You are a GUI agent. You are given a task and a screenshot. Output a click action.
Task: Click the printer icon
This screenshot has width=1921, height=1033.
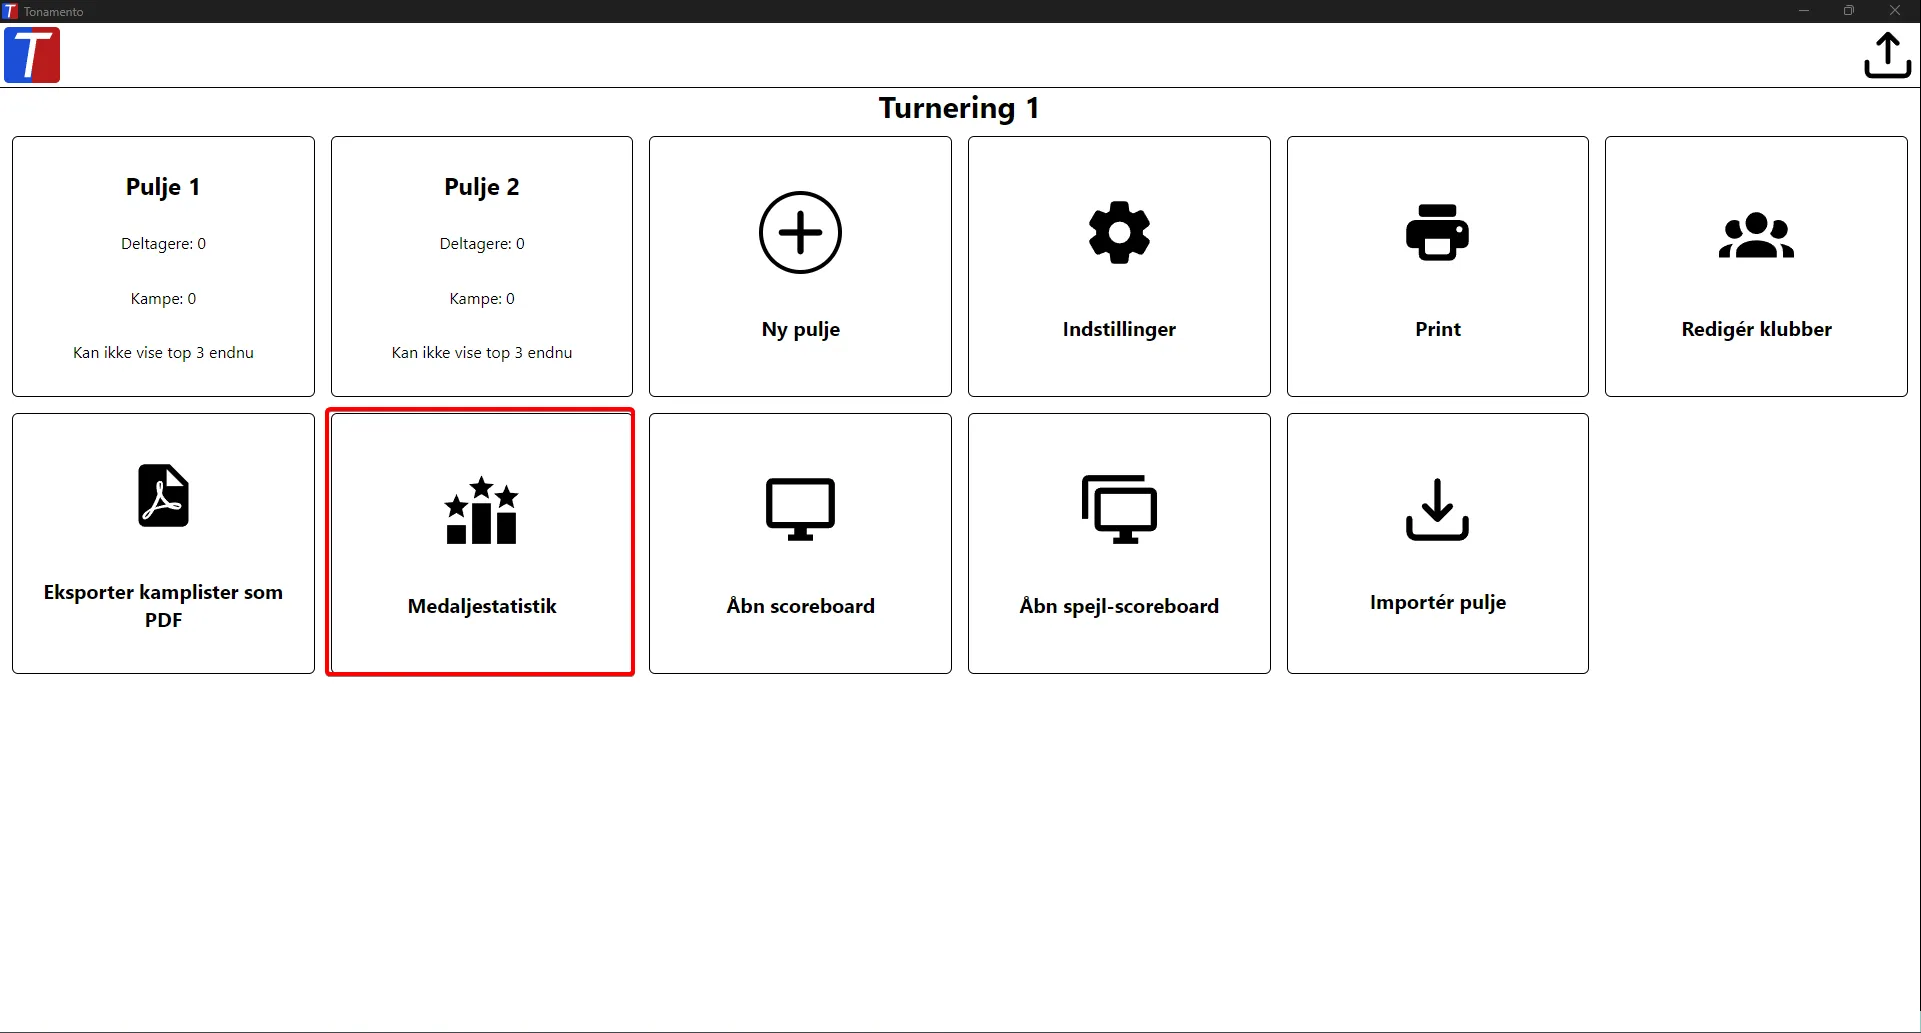tap(1437, 232)
